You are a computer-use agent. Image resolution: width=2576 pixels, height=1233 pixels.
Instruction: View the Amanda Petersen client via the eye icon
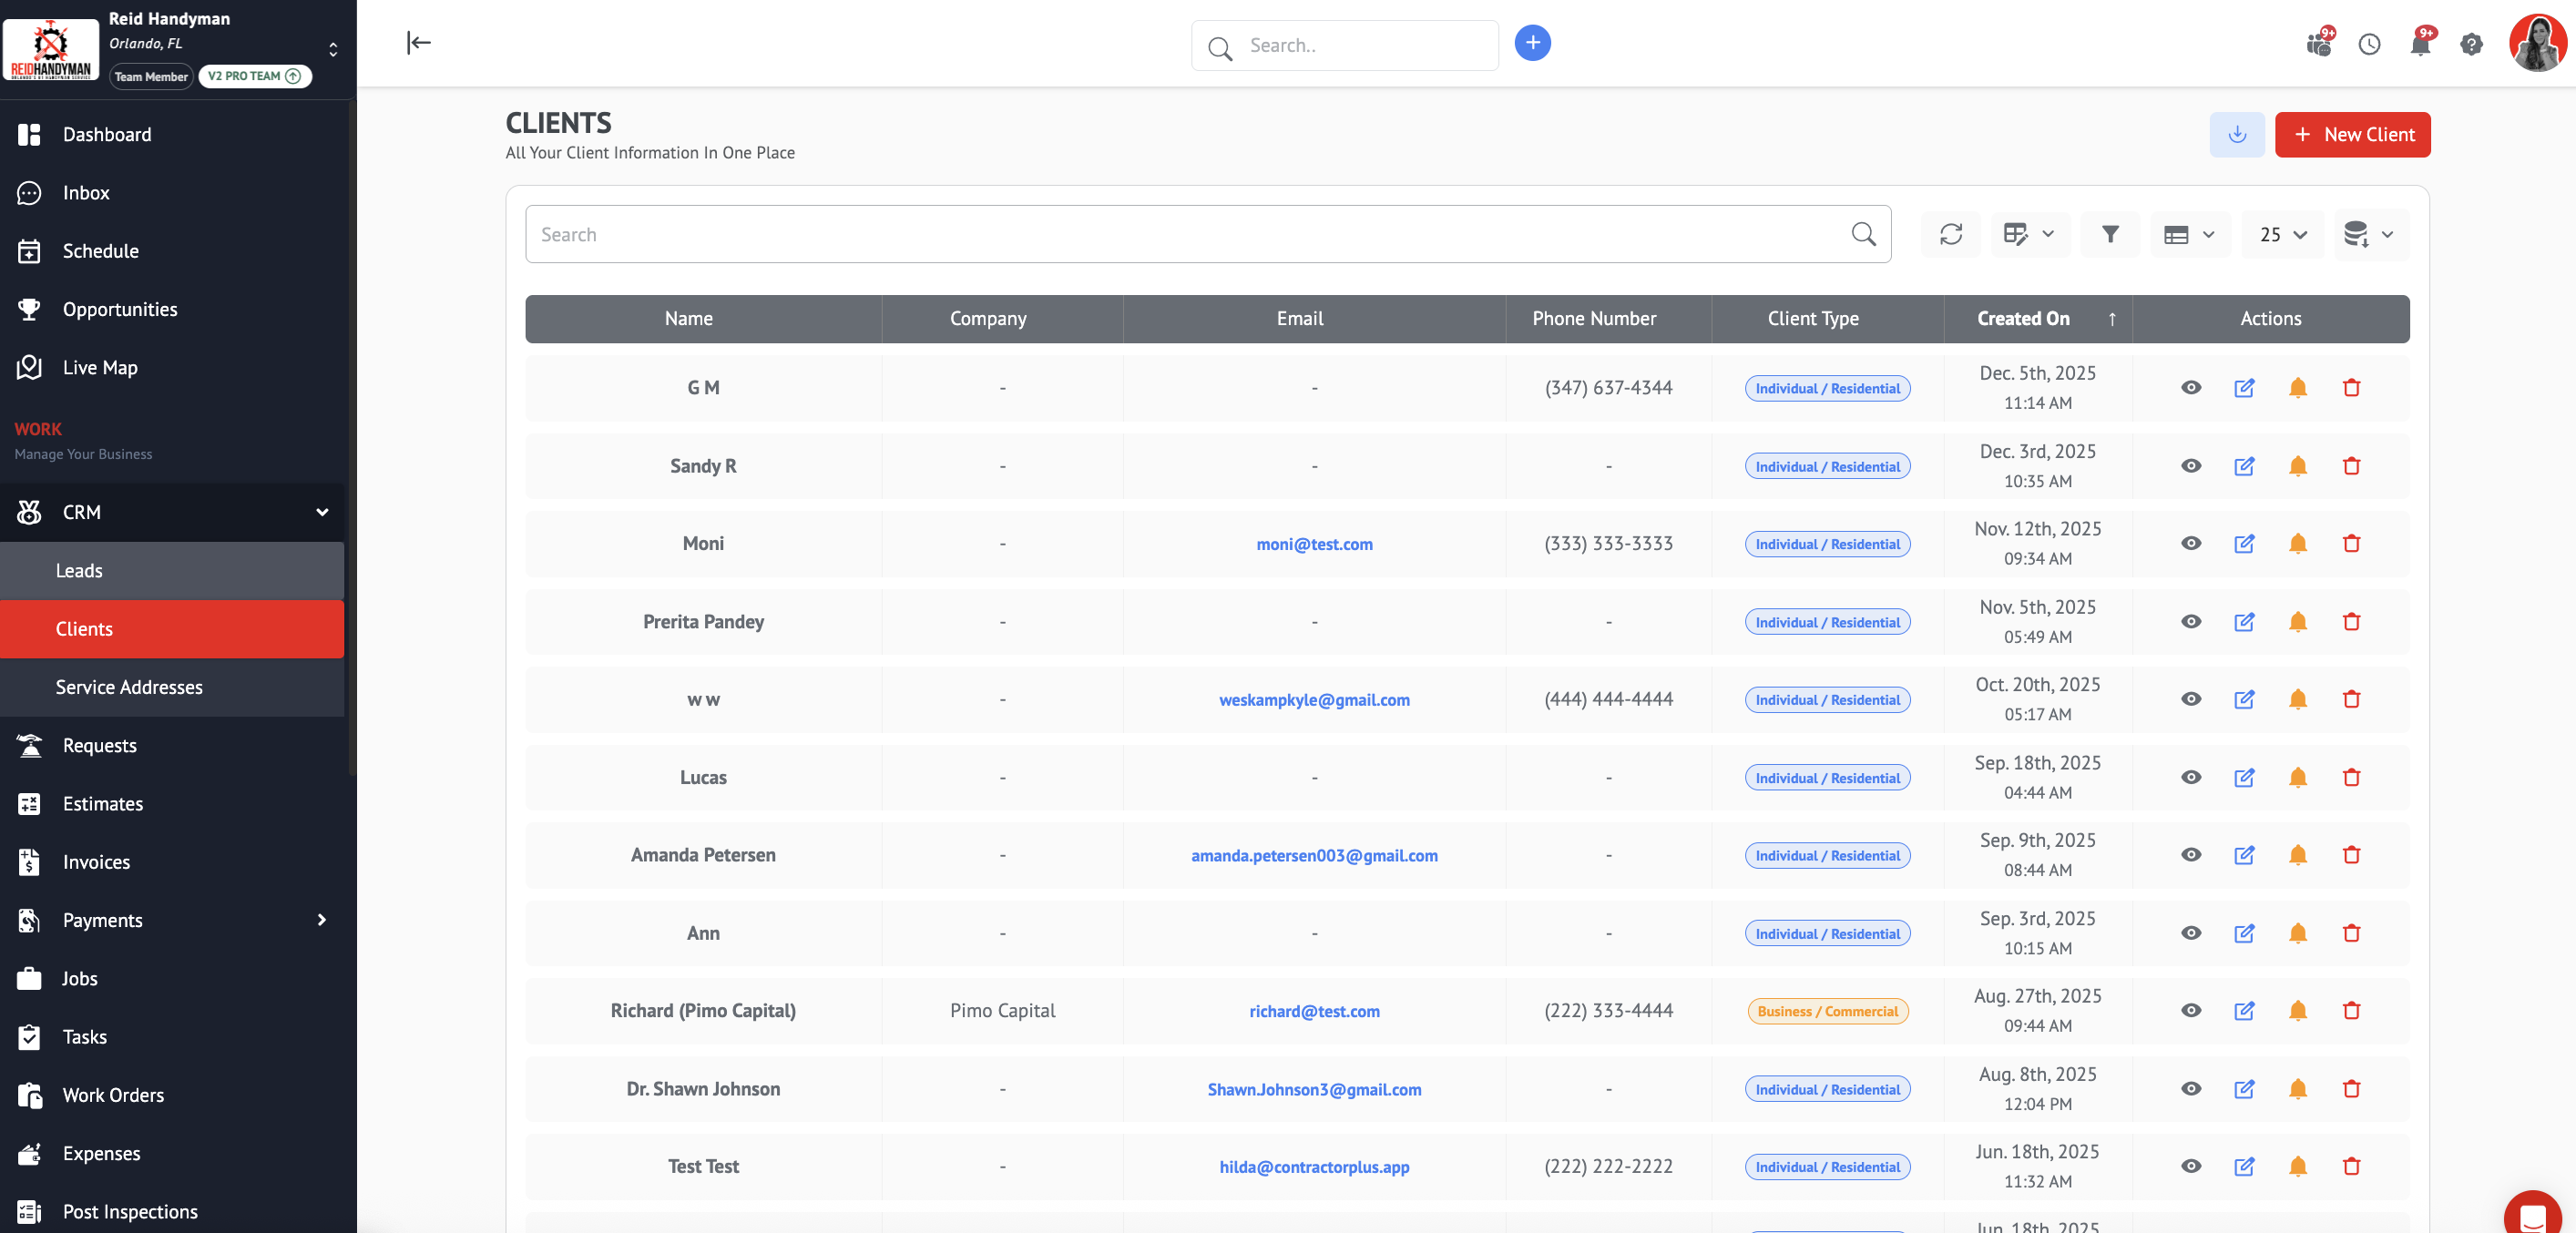pyautogui.click(x=2191, y=855)
